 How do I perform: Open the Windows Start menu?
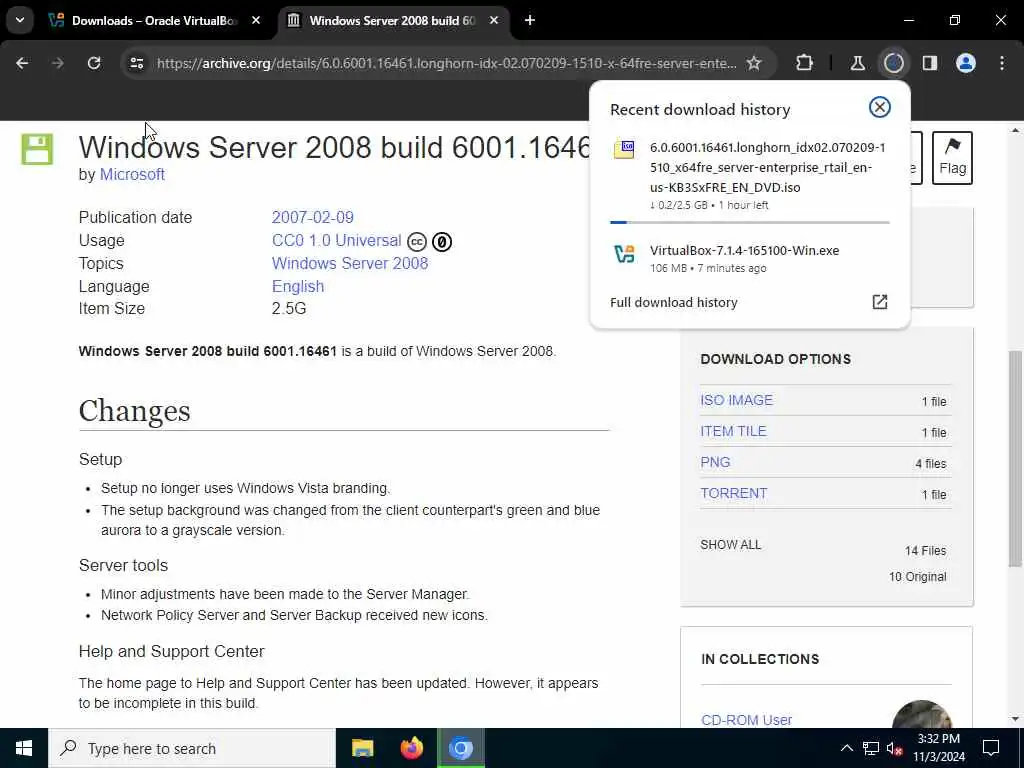pyautogui.click(x=24, y=748)
